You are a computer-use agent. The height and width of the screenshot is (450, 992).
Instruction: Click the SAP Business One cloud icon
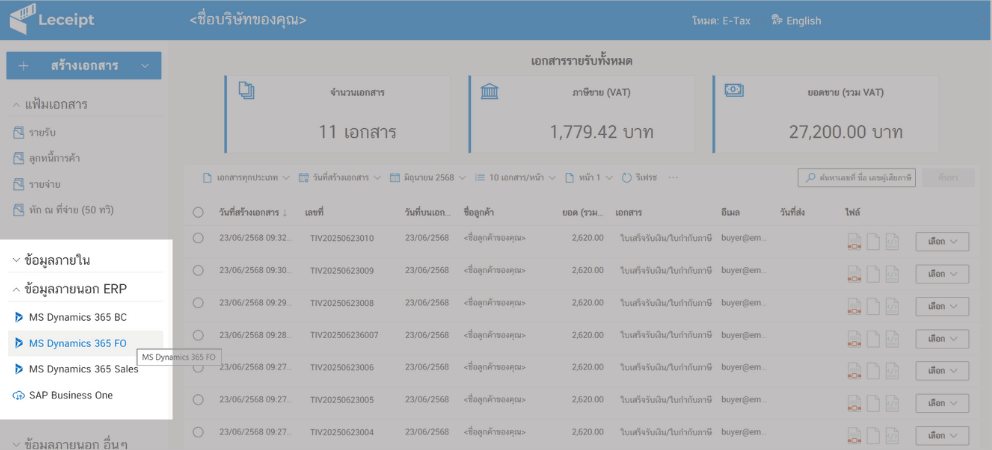click(18, 395)
